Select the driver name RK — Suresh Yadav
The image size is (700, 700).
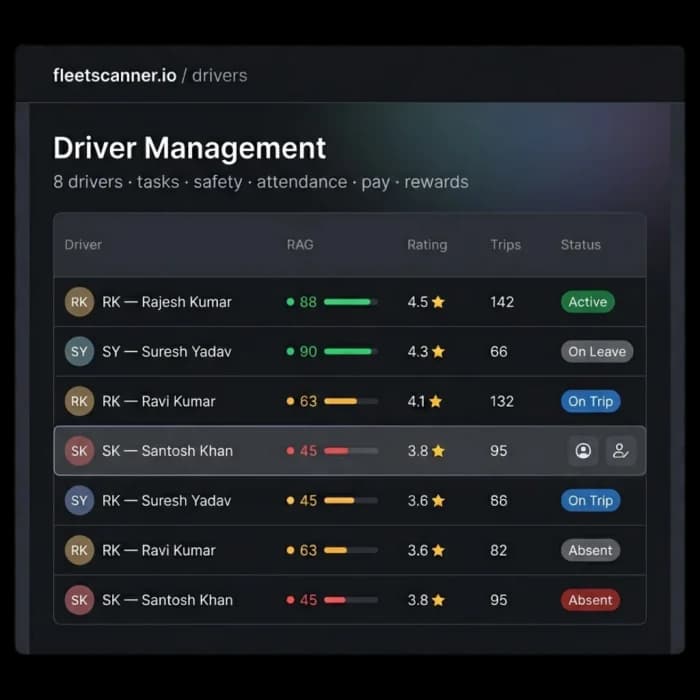tap(167, 500)
